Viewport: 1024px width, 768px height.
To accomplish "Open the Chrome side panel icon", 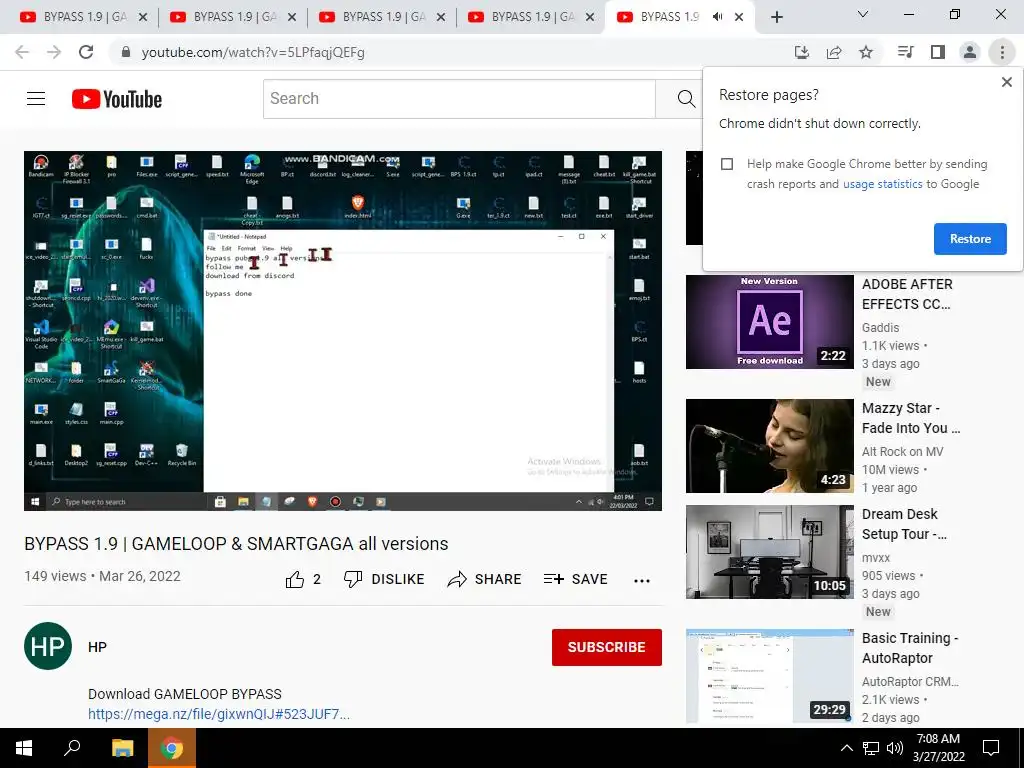I will [938, 52].
